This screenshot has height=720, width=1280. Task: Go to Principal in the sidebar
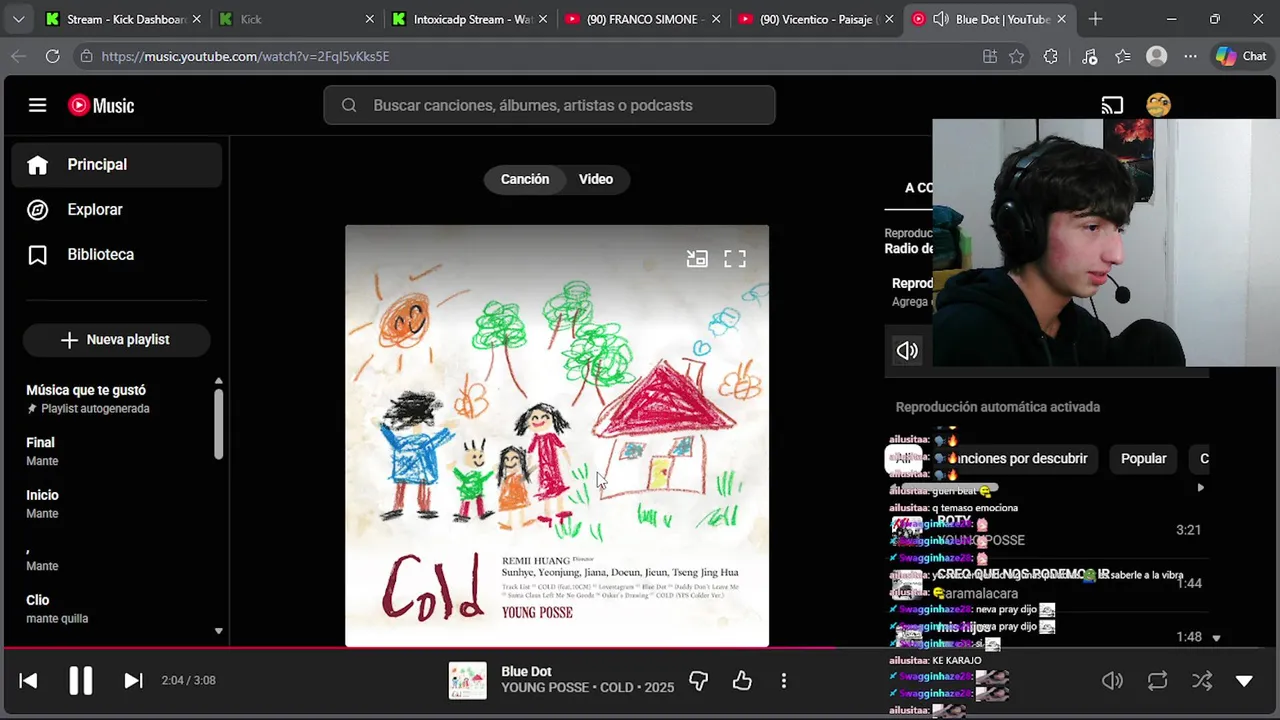tap(117, 165)
